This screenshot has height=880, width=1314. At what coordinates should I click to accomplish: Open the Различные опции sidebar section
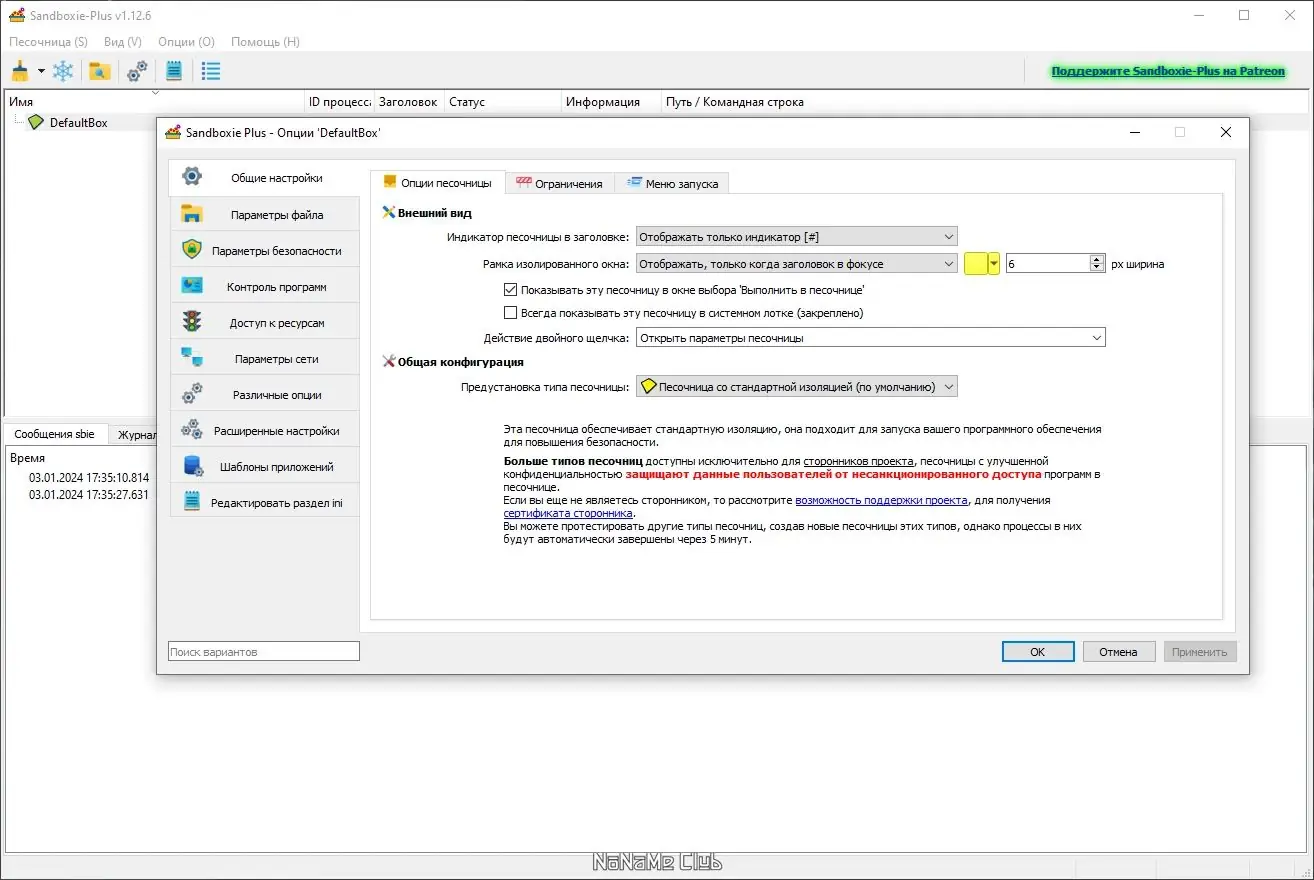[x=264, y=395]
